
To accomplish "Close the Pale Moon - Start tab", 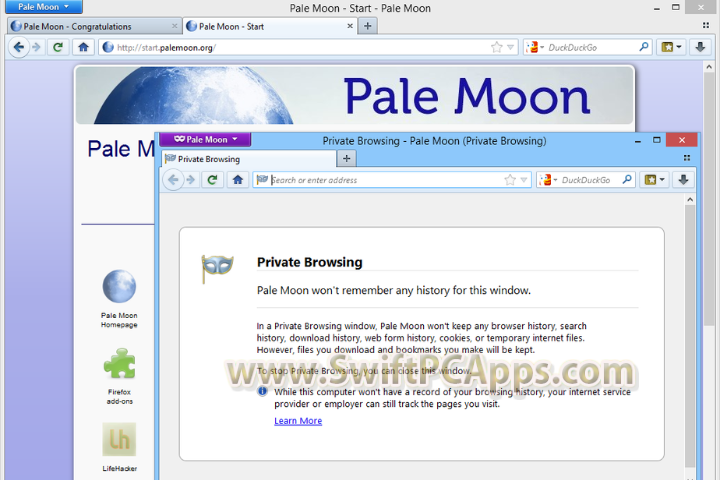I will click(x=350, y=26).
